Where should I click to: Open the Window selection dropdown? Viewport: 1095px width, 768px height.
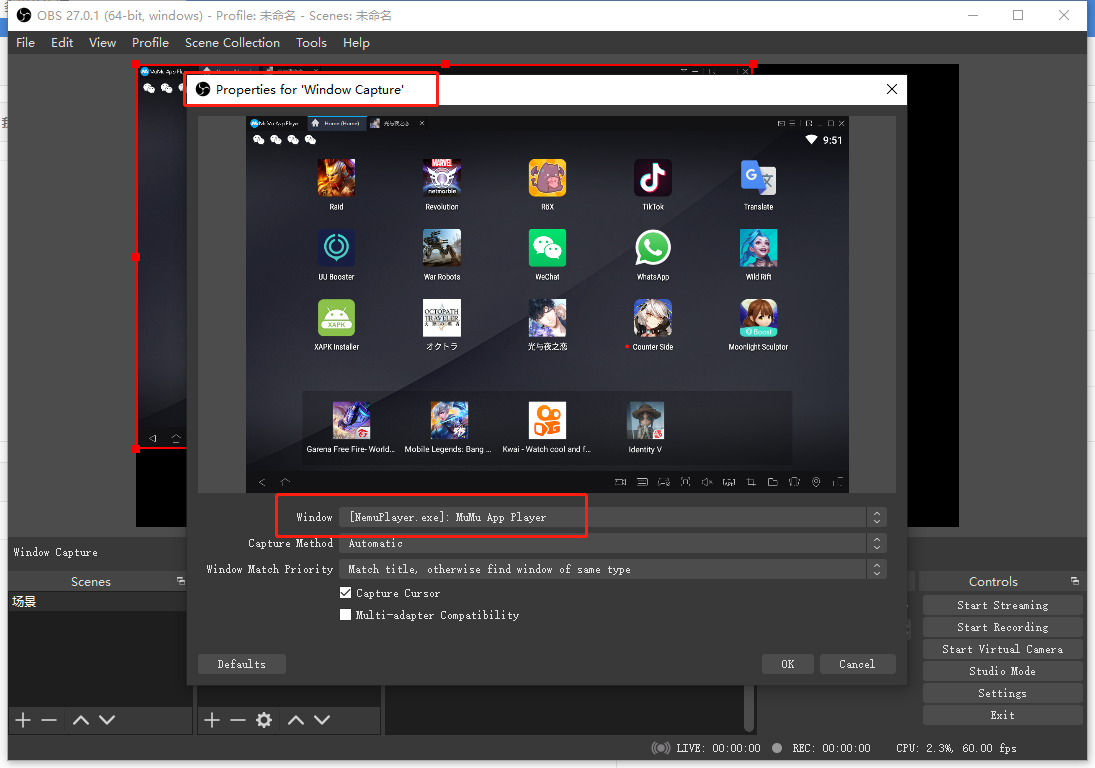(613, 517)
